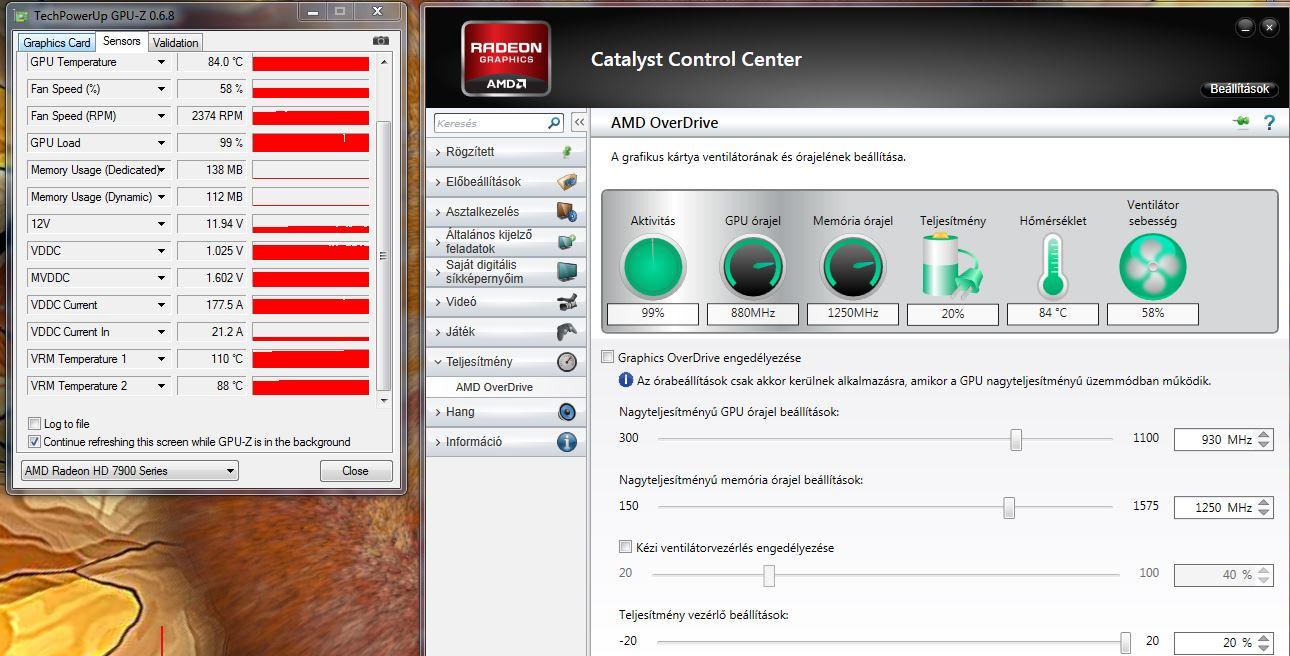Open VDDC Current sensor dropdown
The width and height of the screenshot is (1290, 656).
(161, 305)
